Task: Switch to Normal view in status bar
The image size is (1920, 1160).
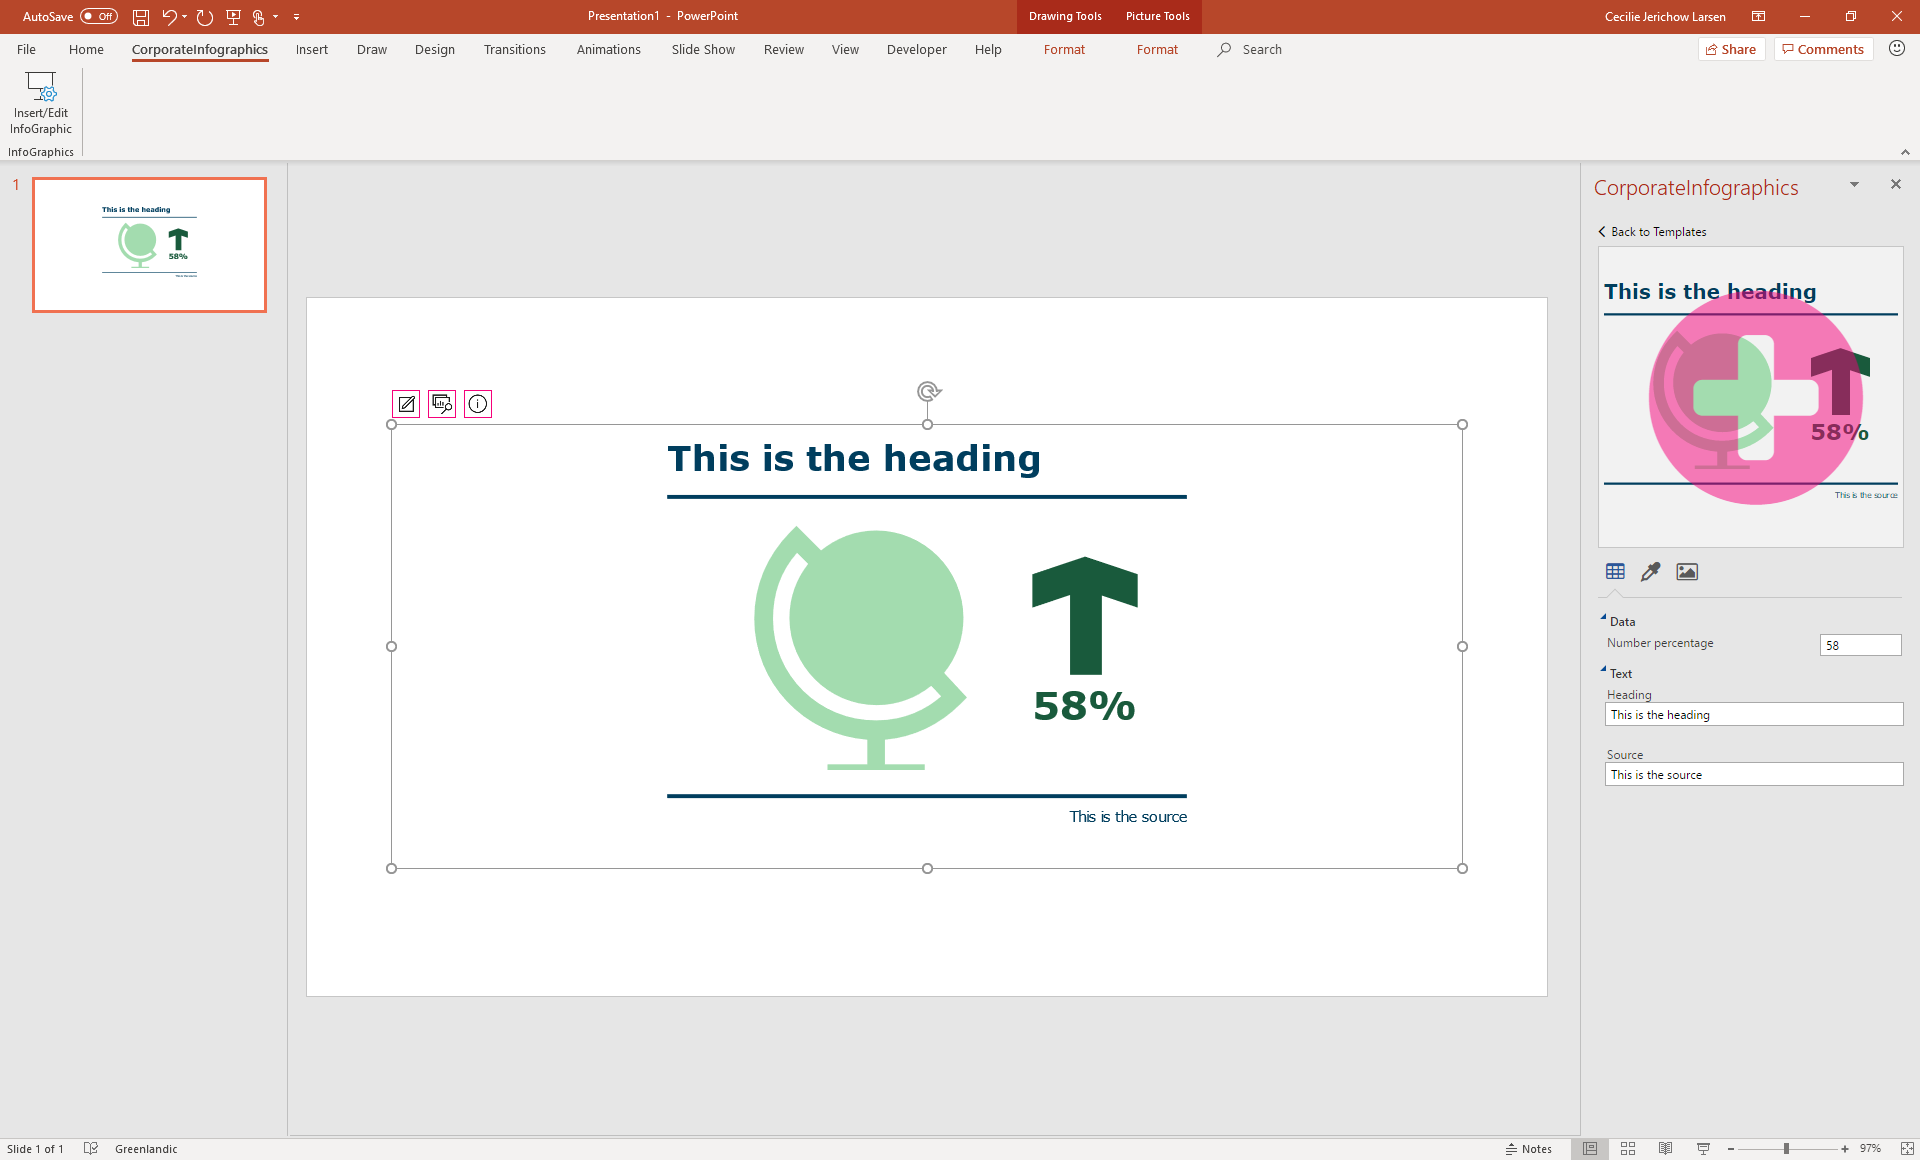Action: point(1590,1149)
